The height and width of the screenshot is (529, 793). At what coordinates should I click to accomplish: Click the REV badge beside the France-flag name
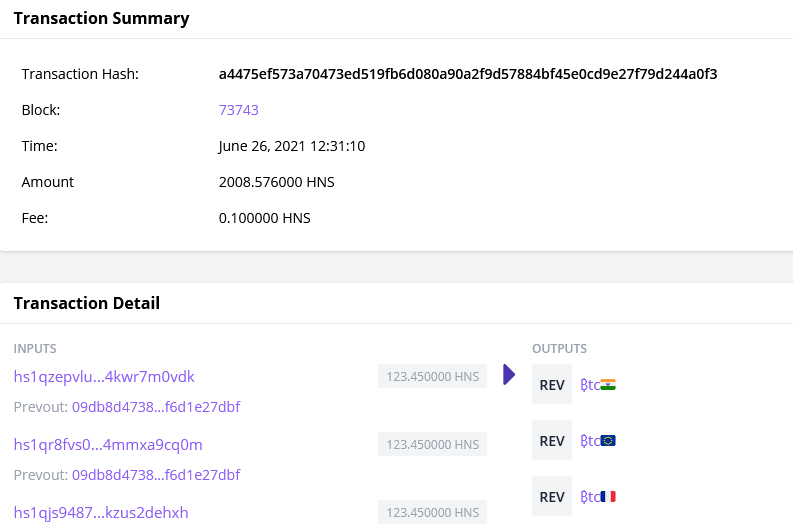(552, 497)
